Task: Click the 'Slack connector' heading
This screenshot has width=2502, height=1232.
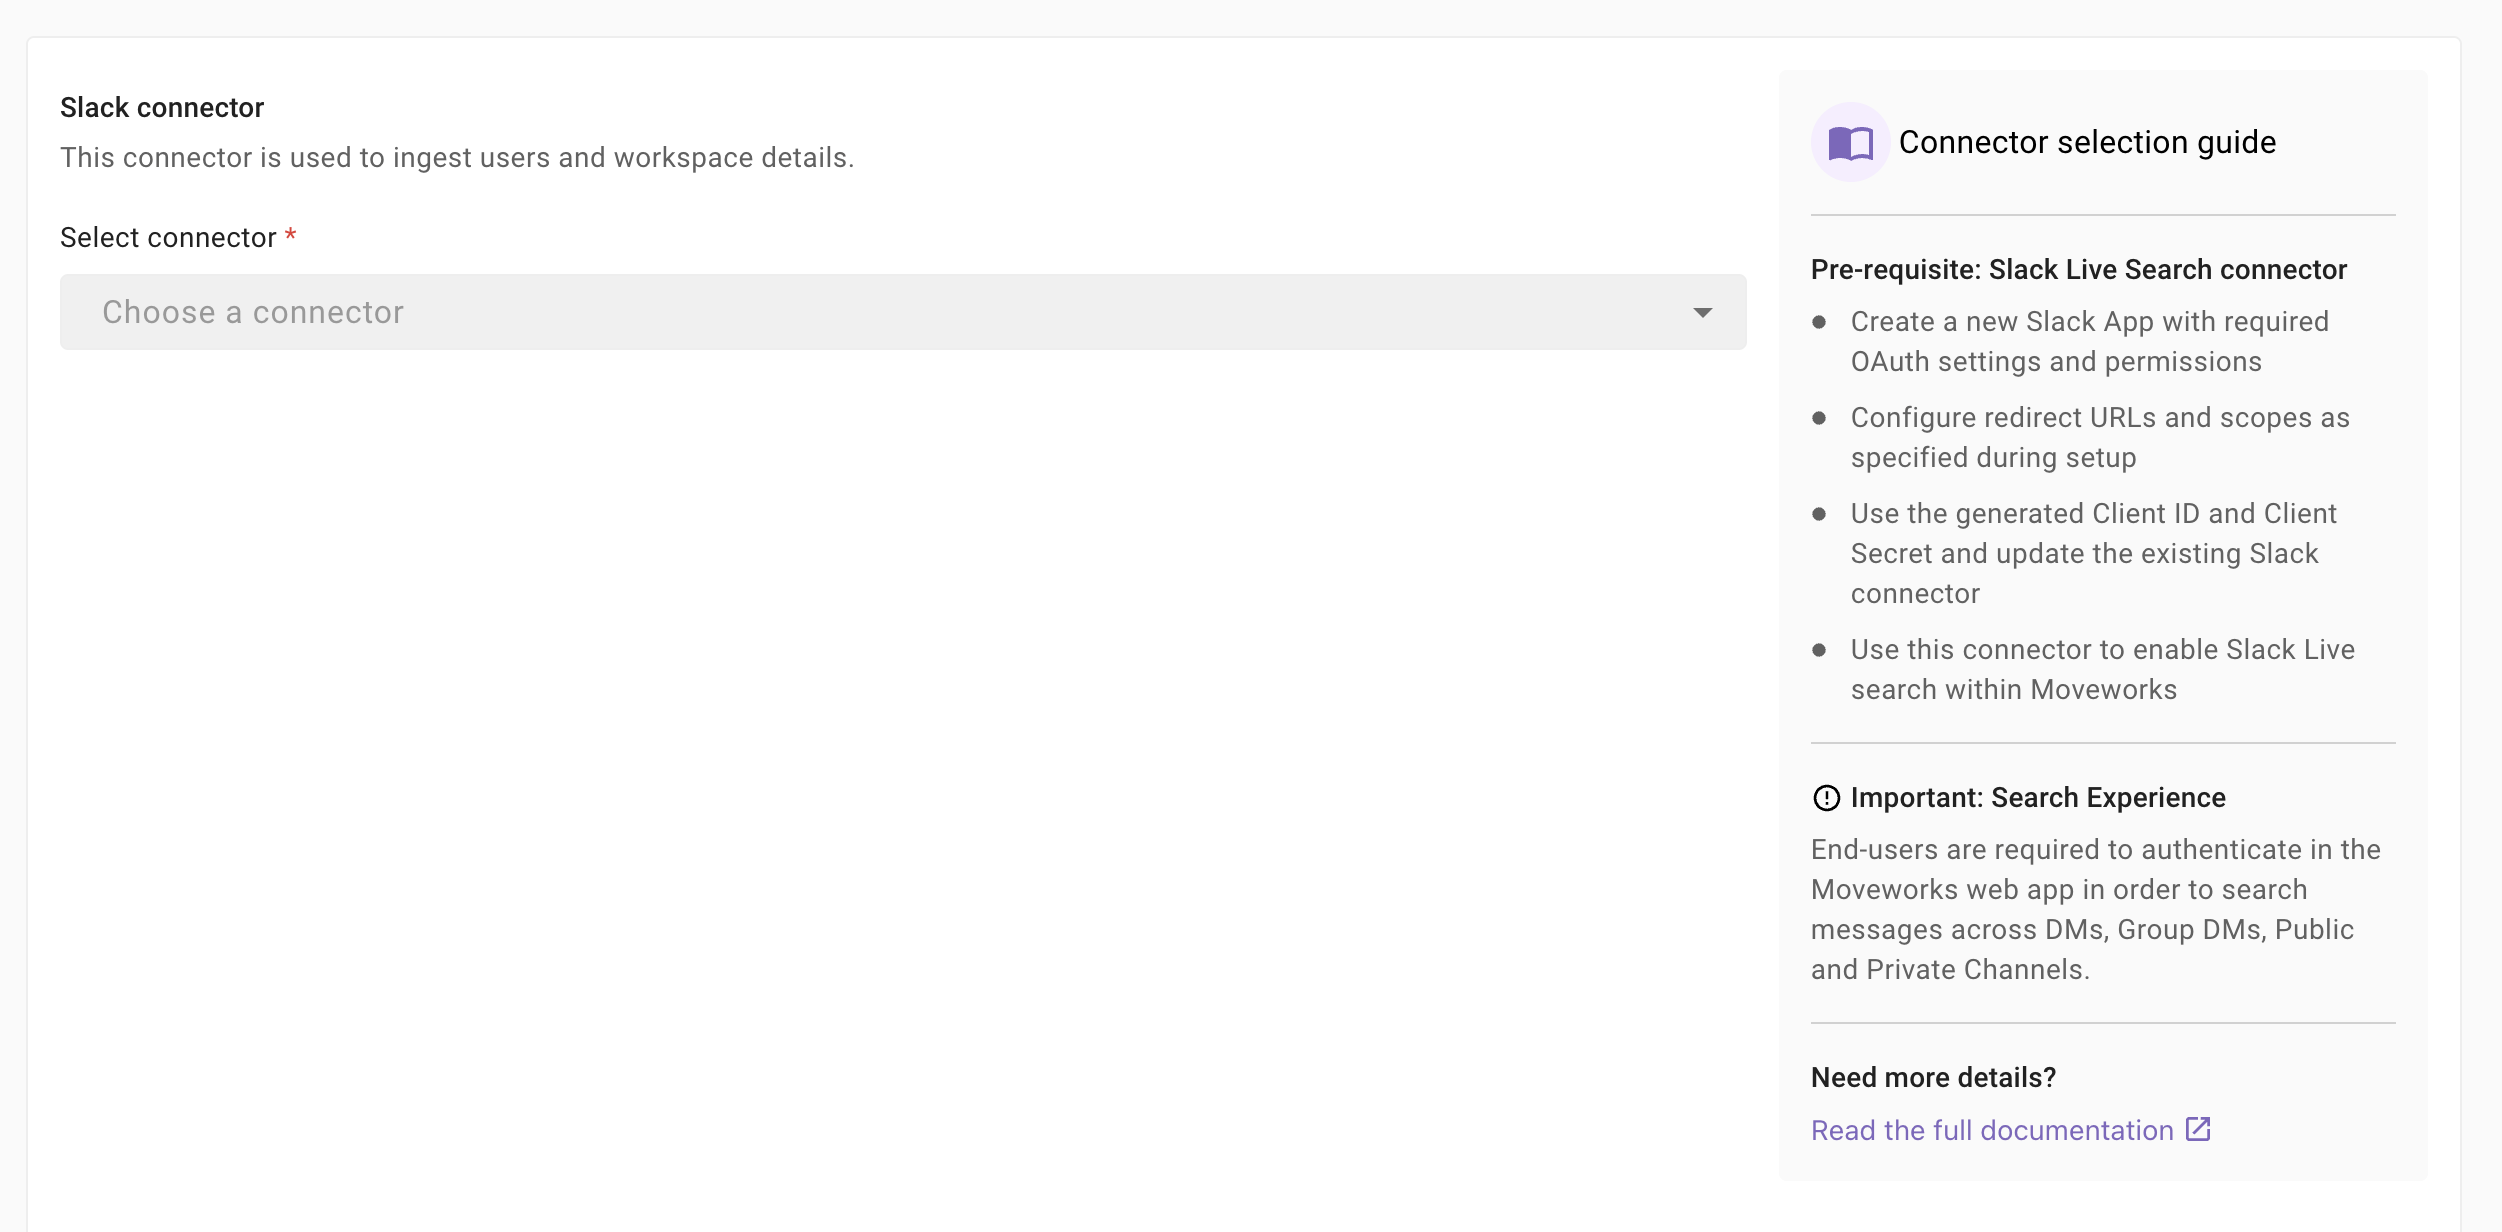Action: (162, 107)
